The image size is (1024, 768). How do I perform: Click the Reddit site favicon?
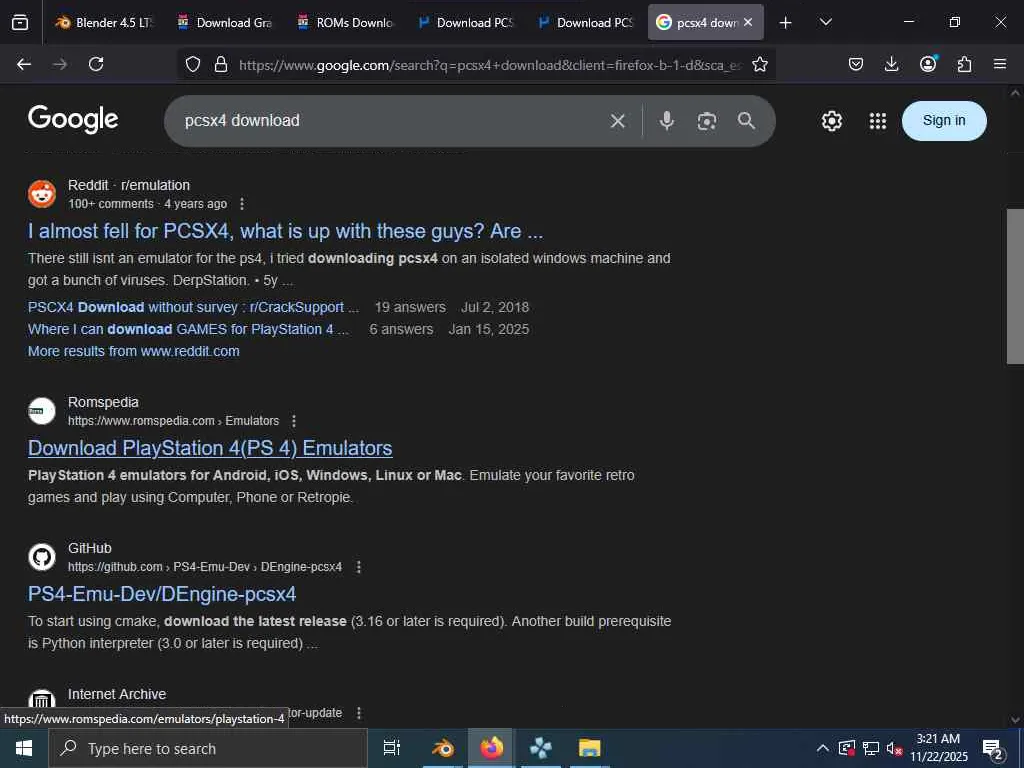coord(42,194)
